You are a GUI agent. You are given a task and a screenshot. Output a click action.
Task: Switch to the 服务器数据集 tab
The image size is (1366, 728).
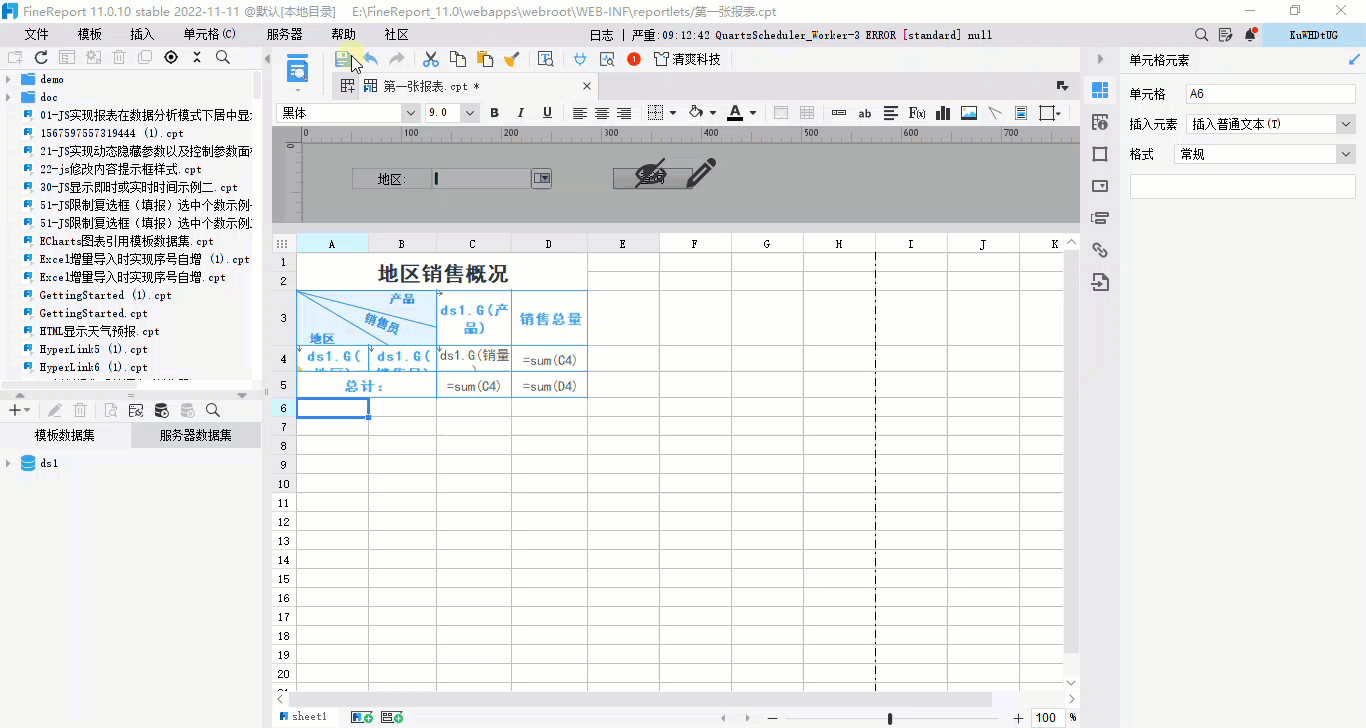pyautogui.click(x=196, y=435)
